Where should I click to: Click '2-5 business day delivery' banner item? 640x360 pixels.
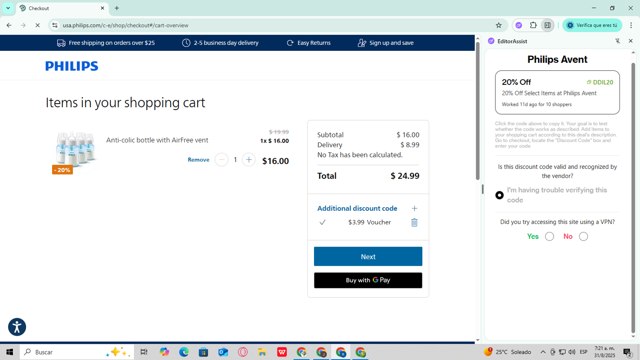click(x=220, y=43)
